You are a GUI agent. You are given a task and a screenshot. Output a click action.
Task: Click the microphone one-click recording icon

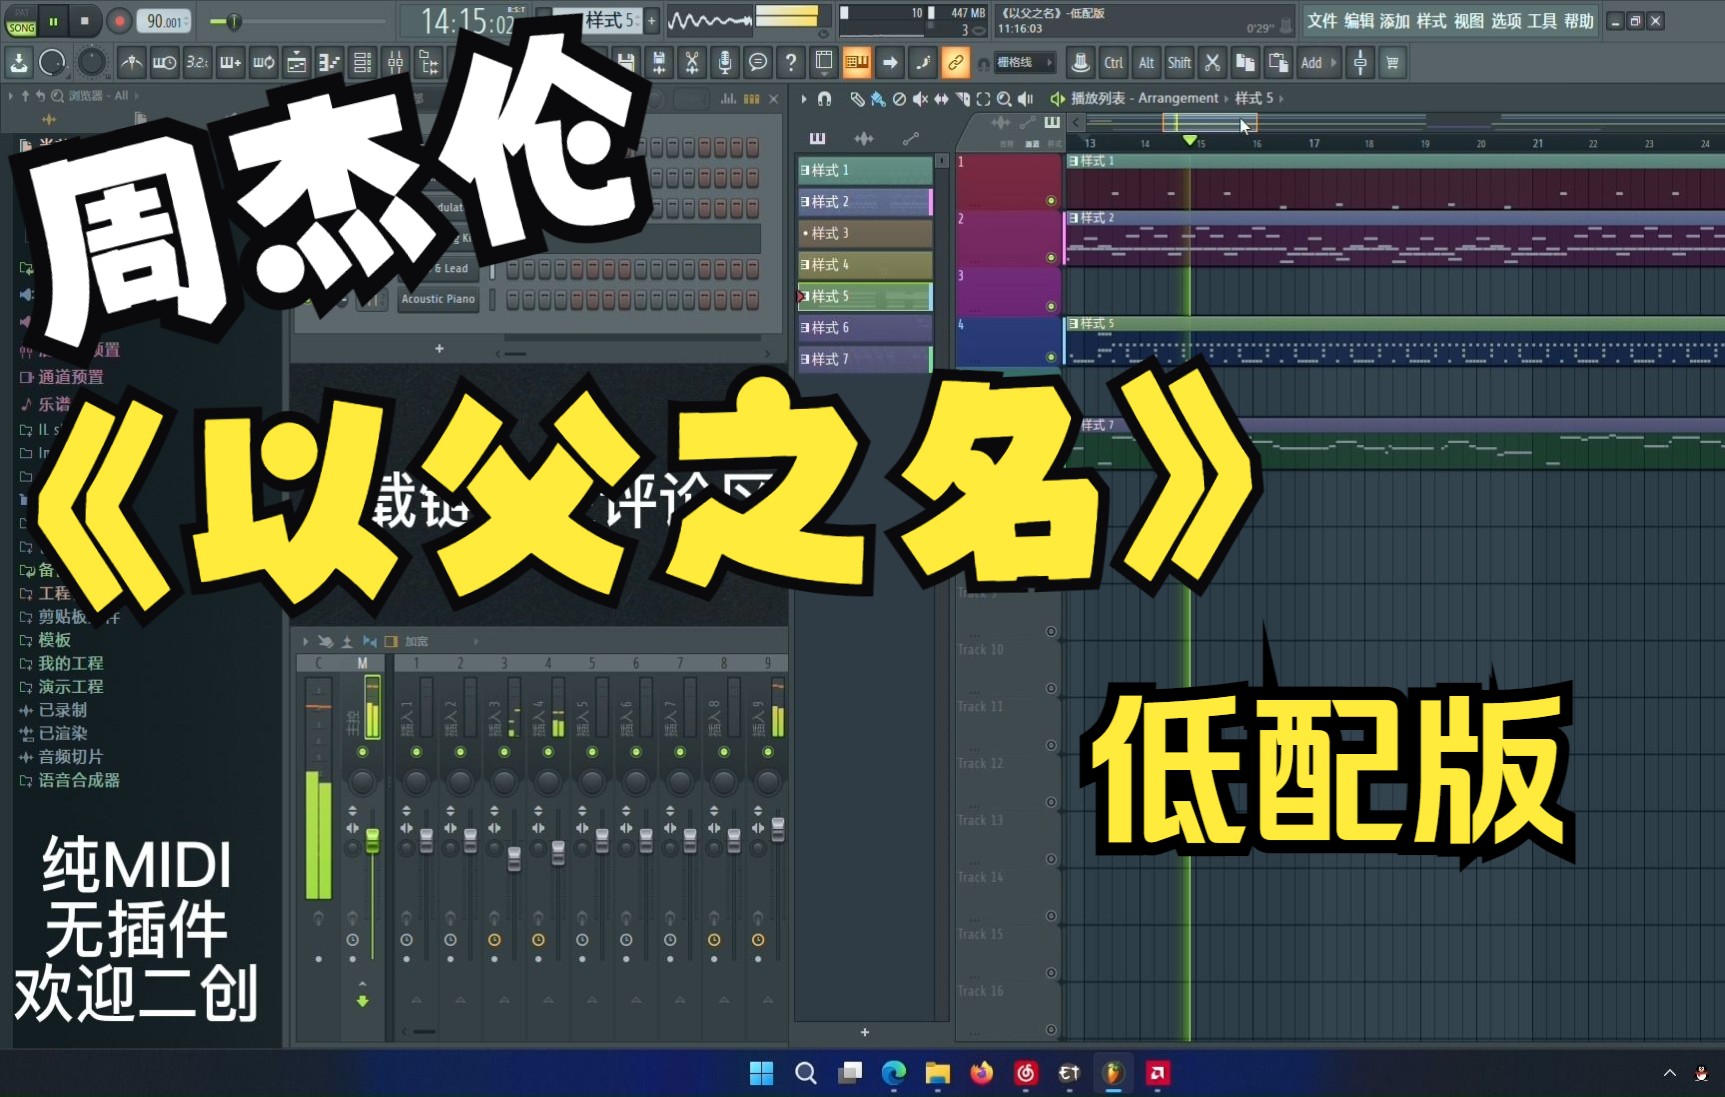tap(725, 63)
